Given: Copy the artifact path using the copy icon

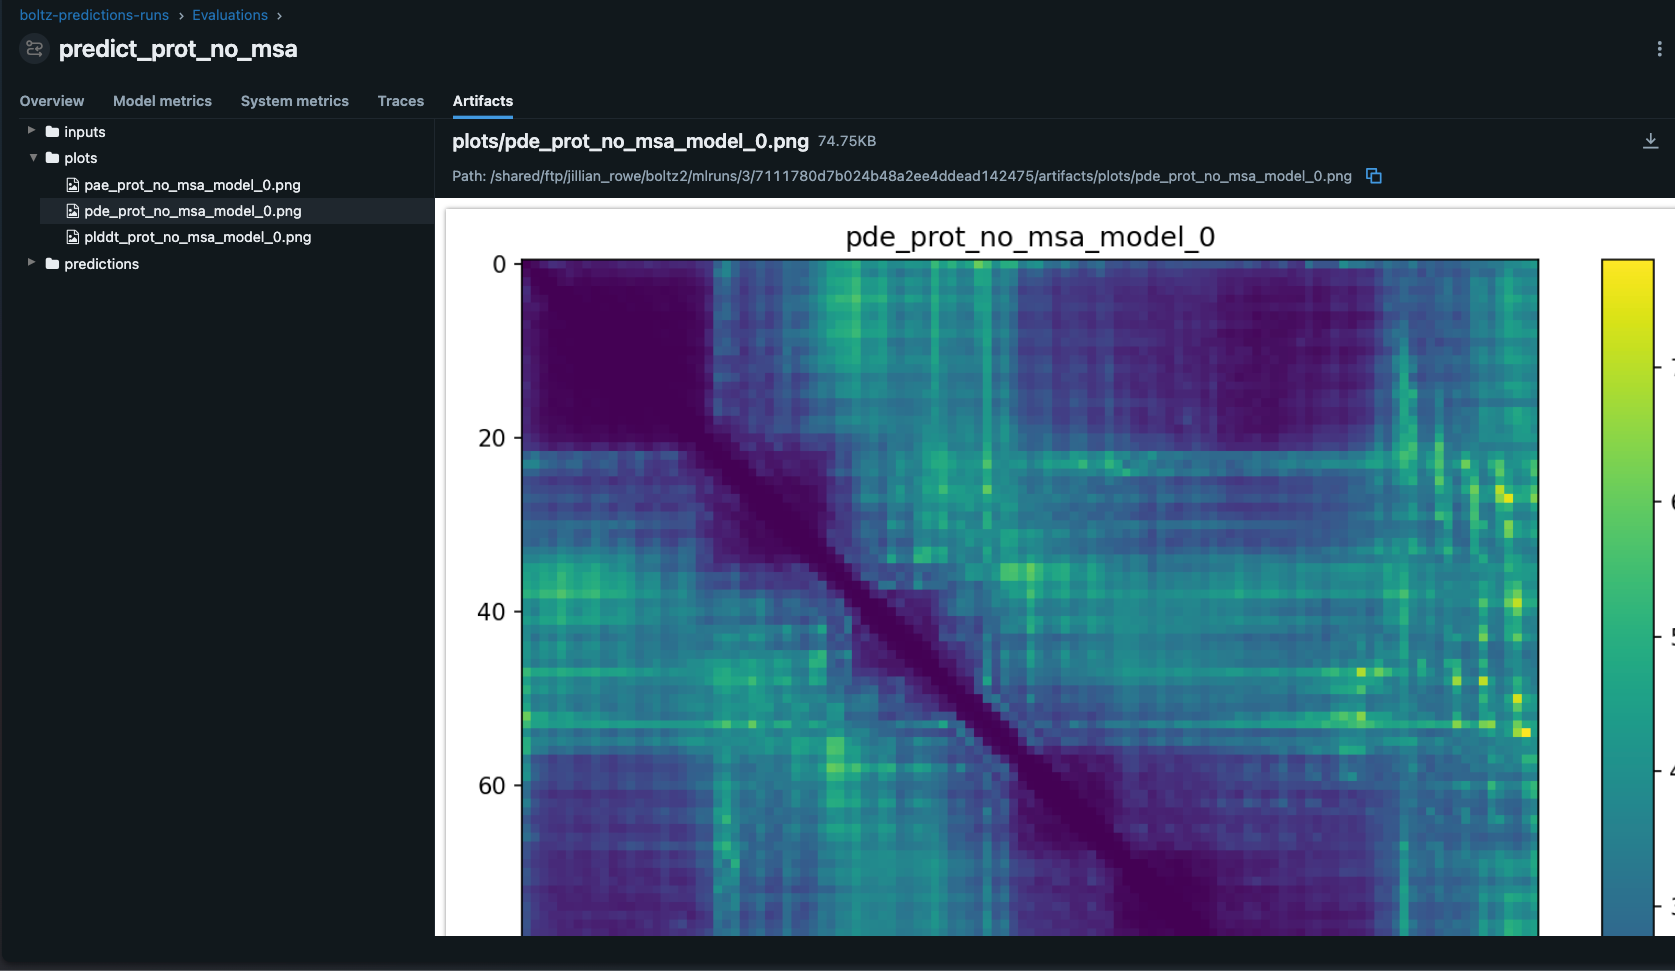Looking at the screenshot, I should tap(1373, 175).
